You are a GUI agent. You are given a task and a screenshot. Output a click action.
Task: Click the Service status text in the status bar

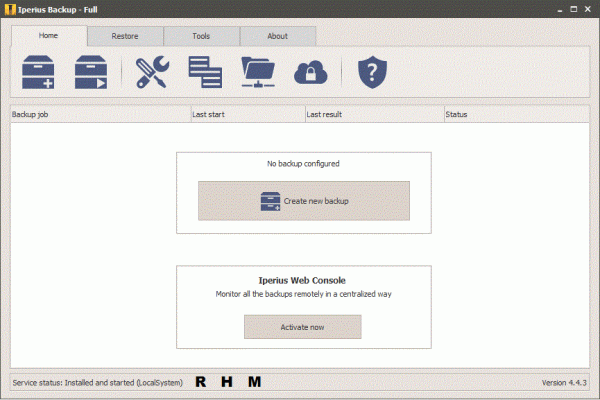98,382
